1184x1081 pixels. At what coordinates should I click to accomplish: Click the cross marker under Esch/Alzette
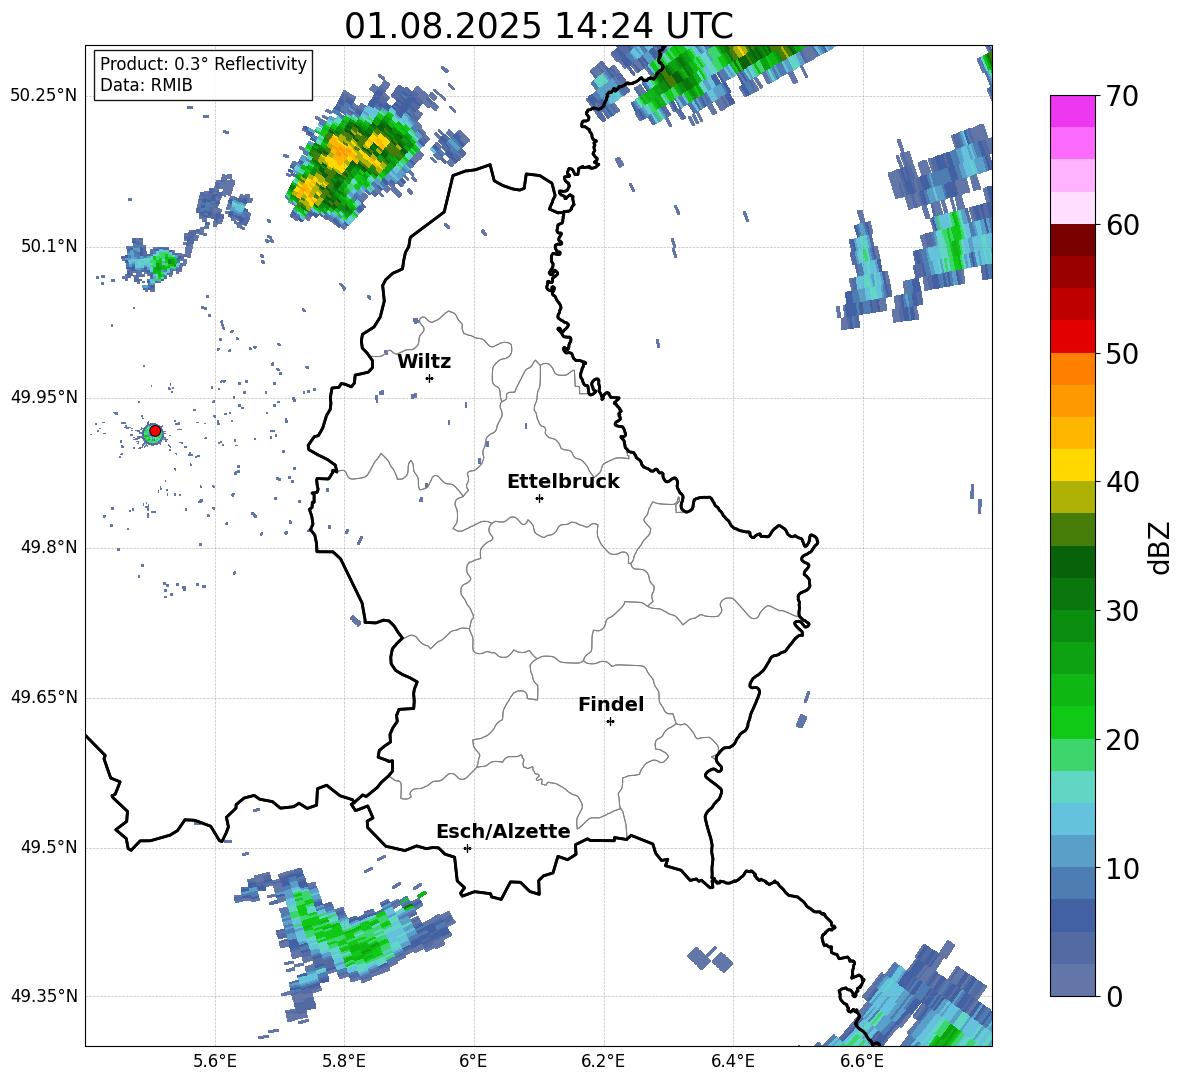(467, 848)
